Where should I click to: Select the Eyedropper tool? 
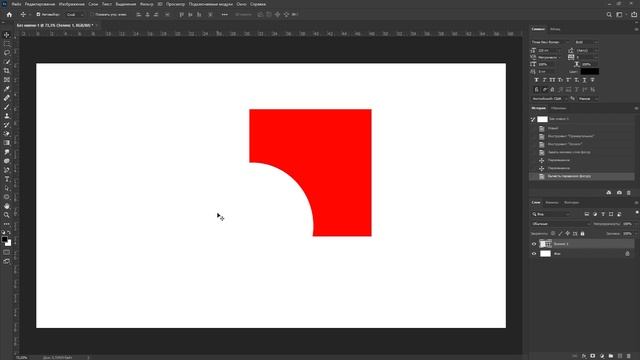pyautogui.click(x=7, y=89)
